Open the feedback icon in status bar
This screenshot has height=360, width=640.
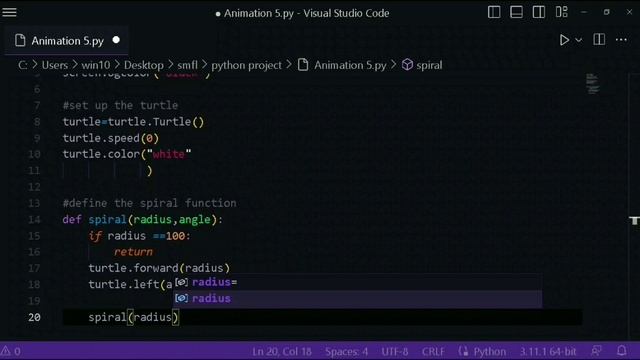tap(596, 351)
